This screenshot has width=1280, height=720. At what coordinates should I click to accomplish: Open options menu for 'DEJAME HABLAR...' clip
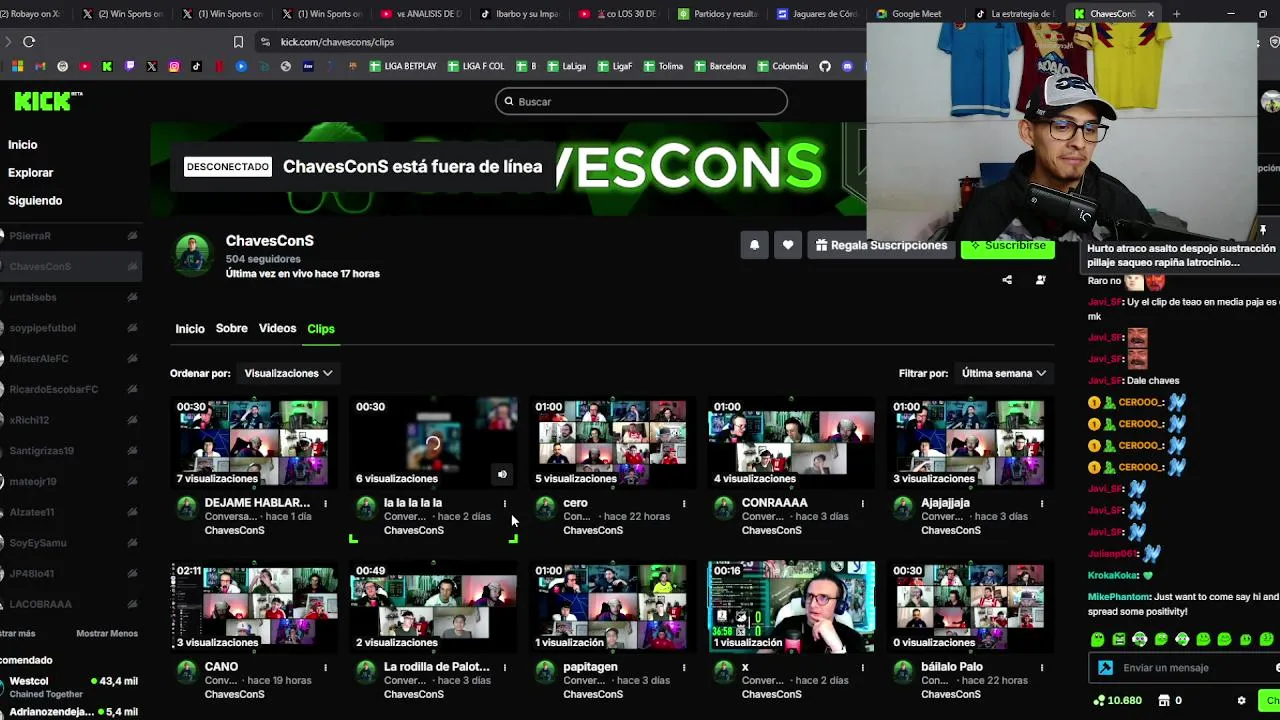(x=325, y=503)
